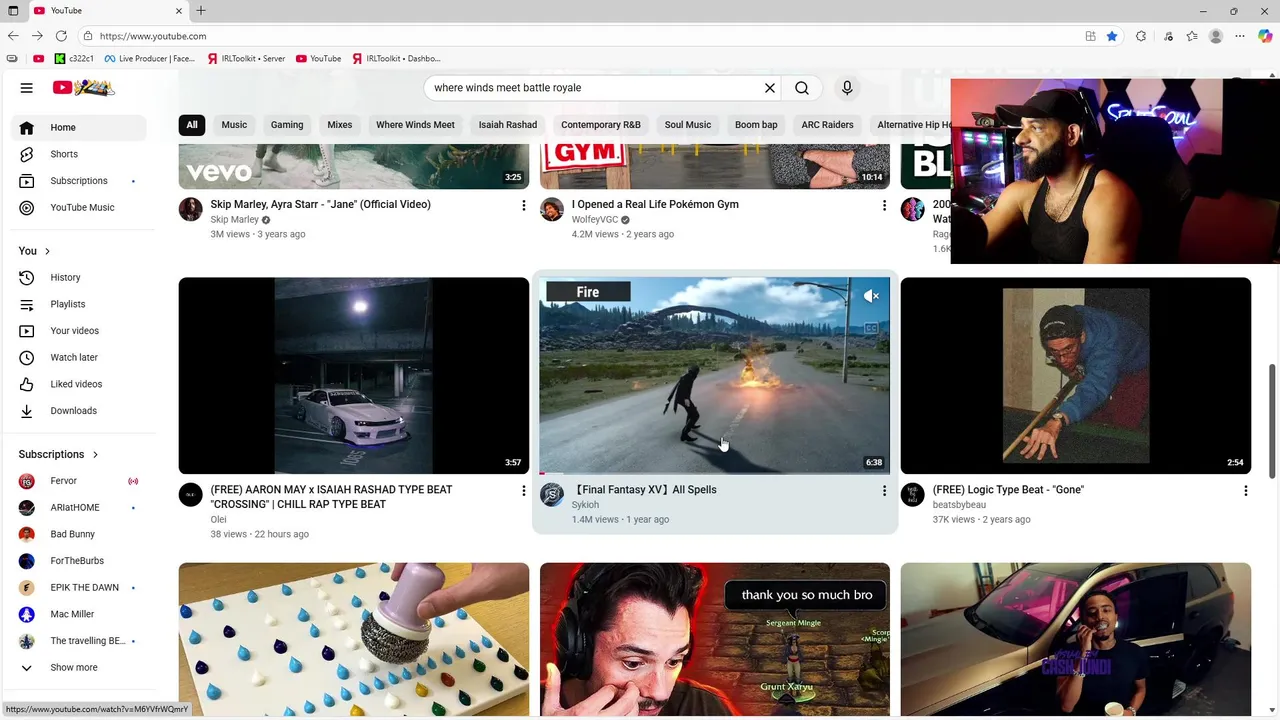Expand the You section
Screen dimensions: 1280x720
click(x=34, y=251)
